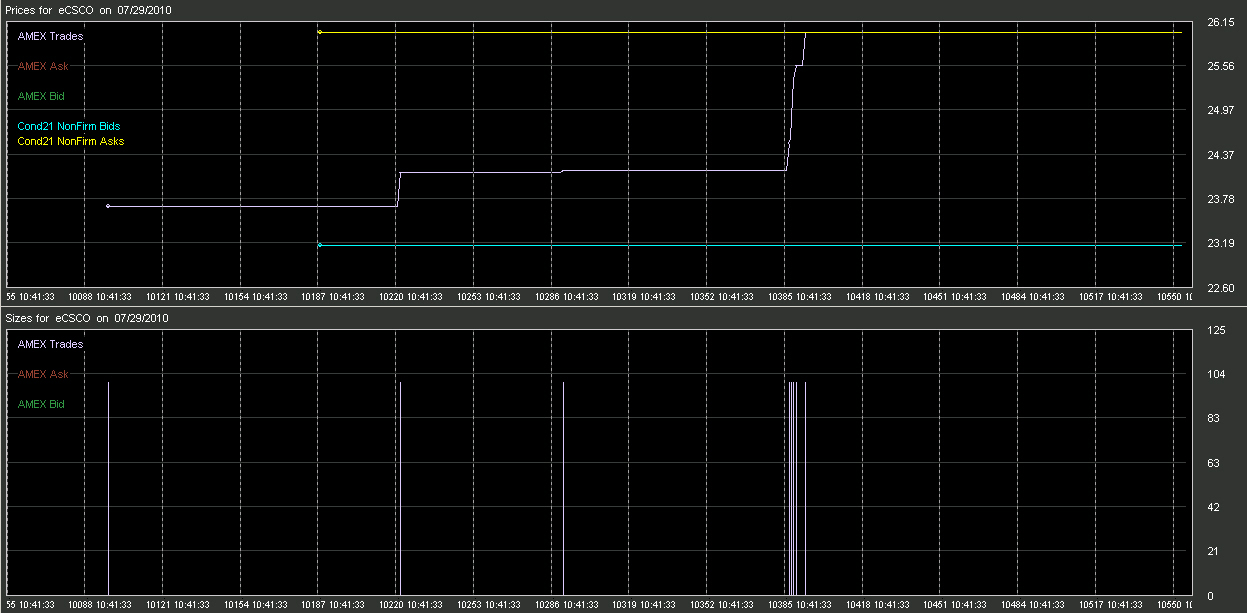Click the cyan NonFirm Bids starting marker
1247x613 pixels.
pos(319,245)
